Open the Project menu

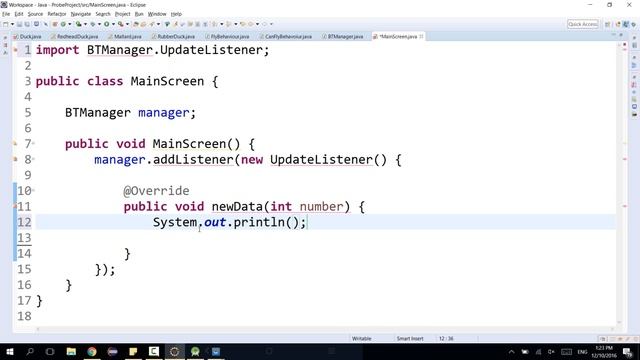tap(122, 14)
